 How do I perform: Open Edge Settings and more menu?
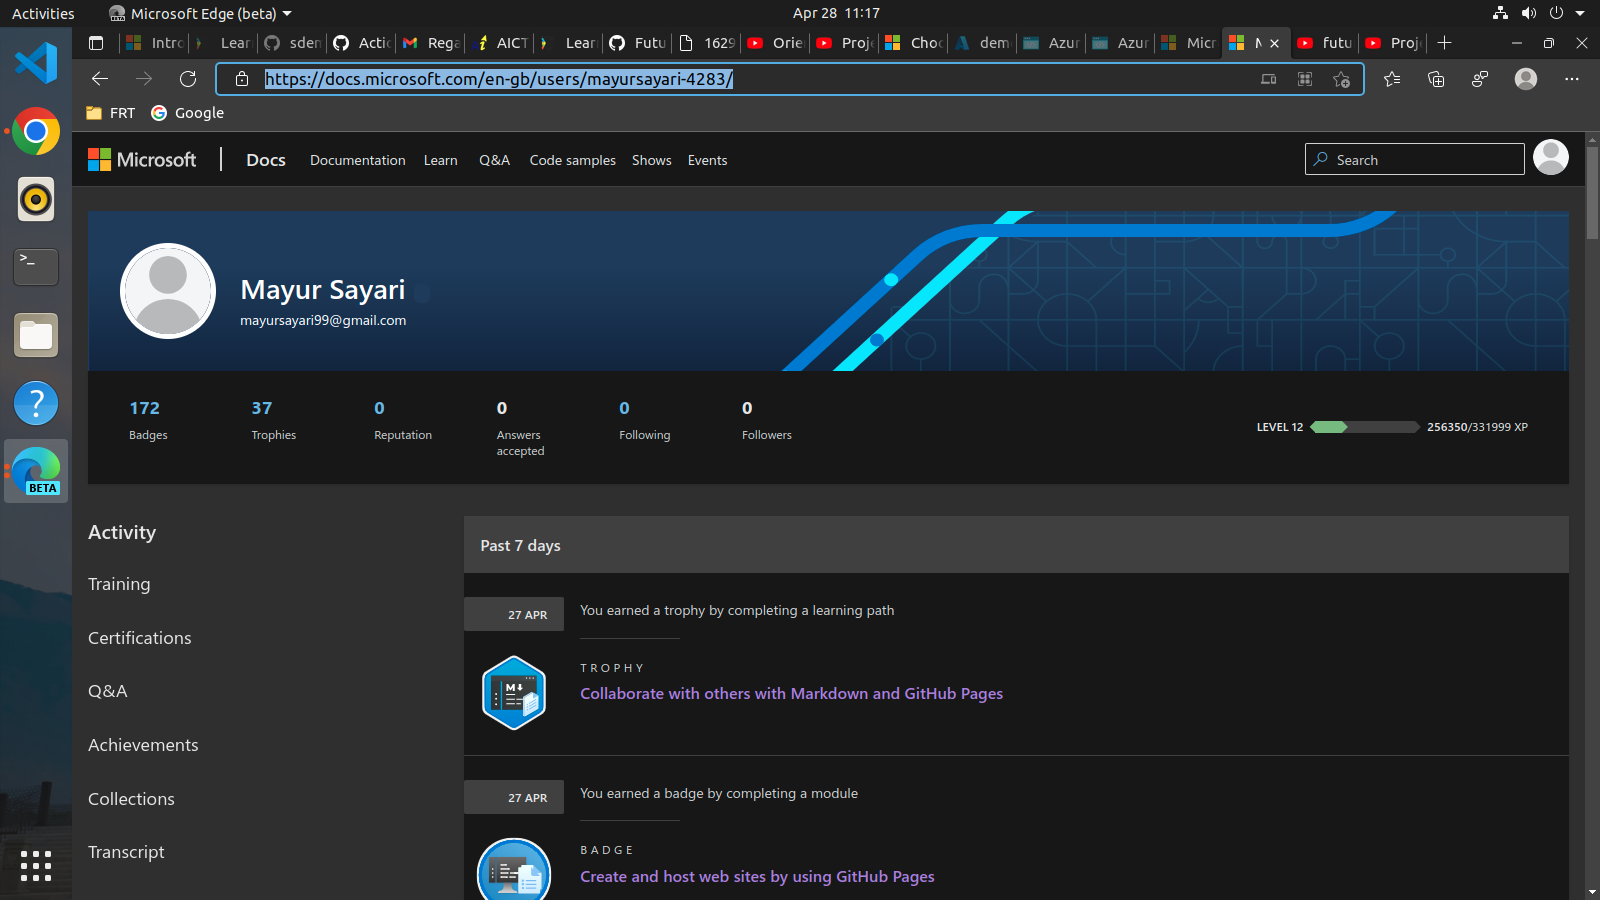pos(1572,79)
